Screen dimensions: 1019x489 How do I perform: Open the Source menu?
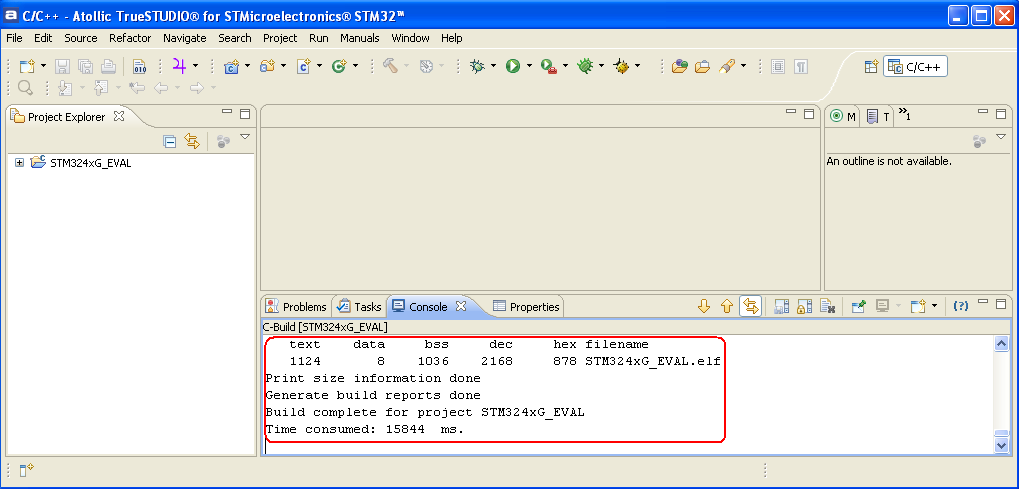pyautogui.click(x=81, y=38)
